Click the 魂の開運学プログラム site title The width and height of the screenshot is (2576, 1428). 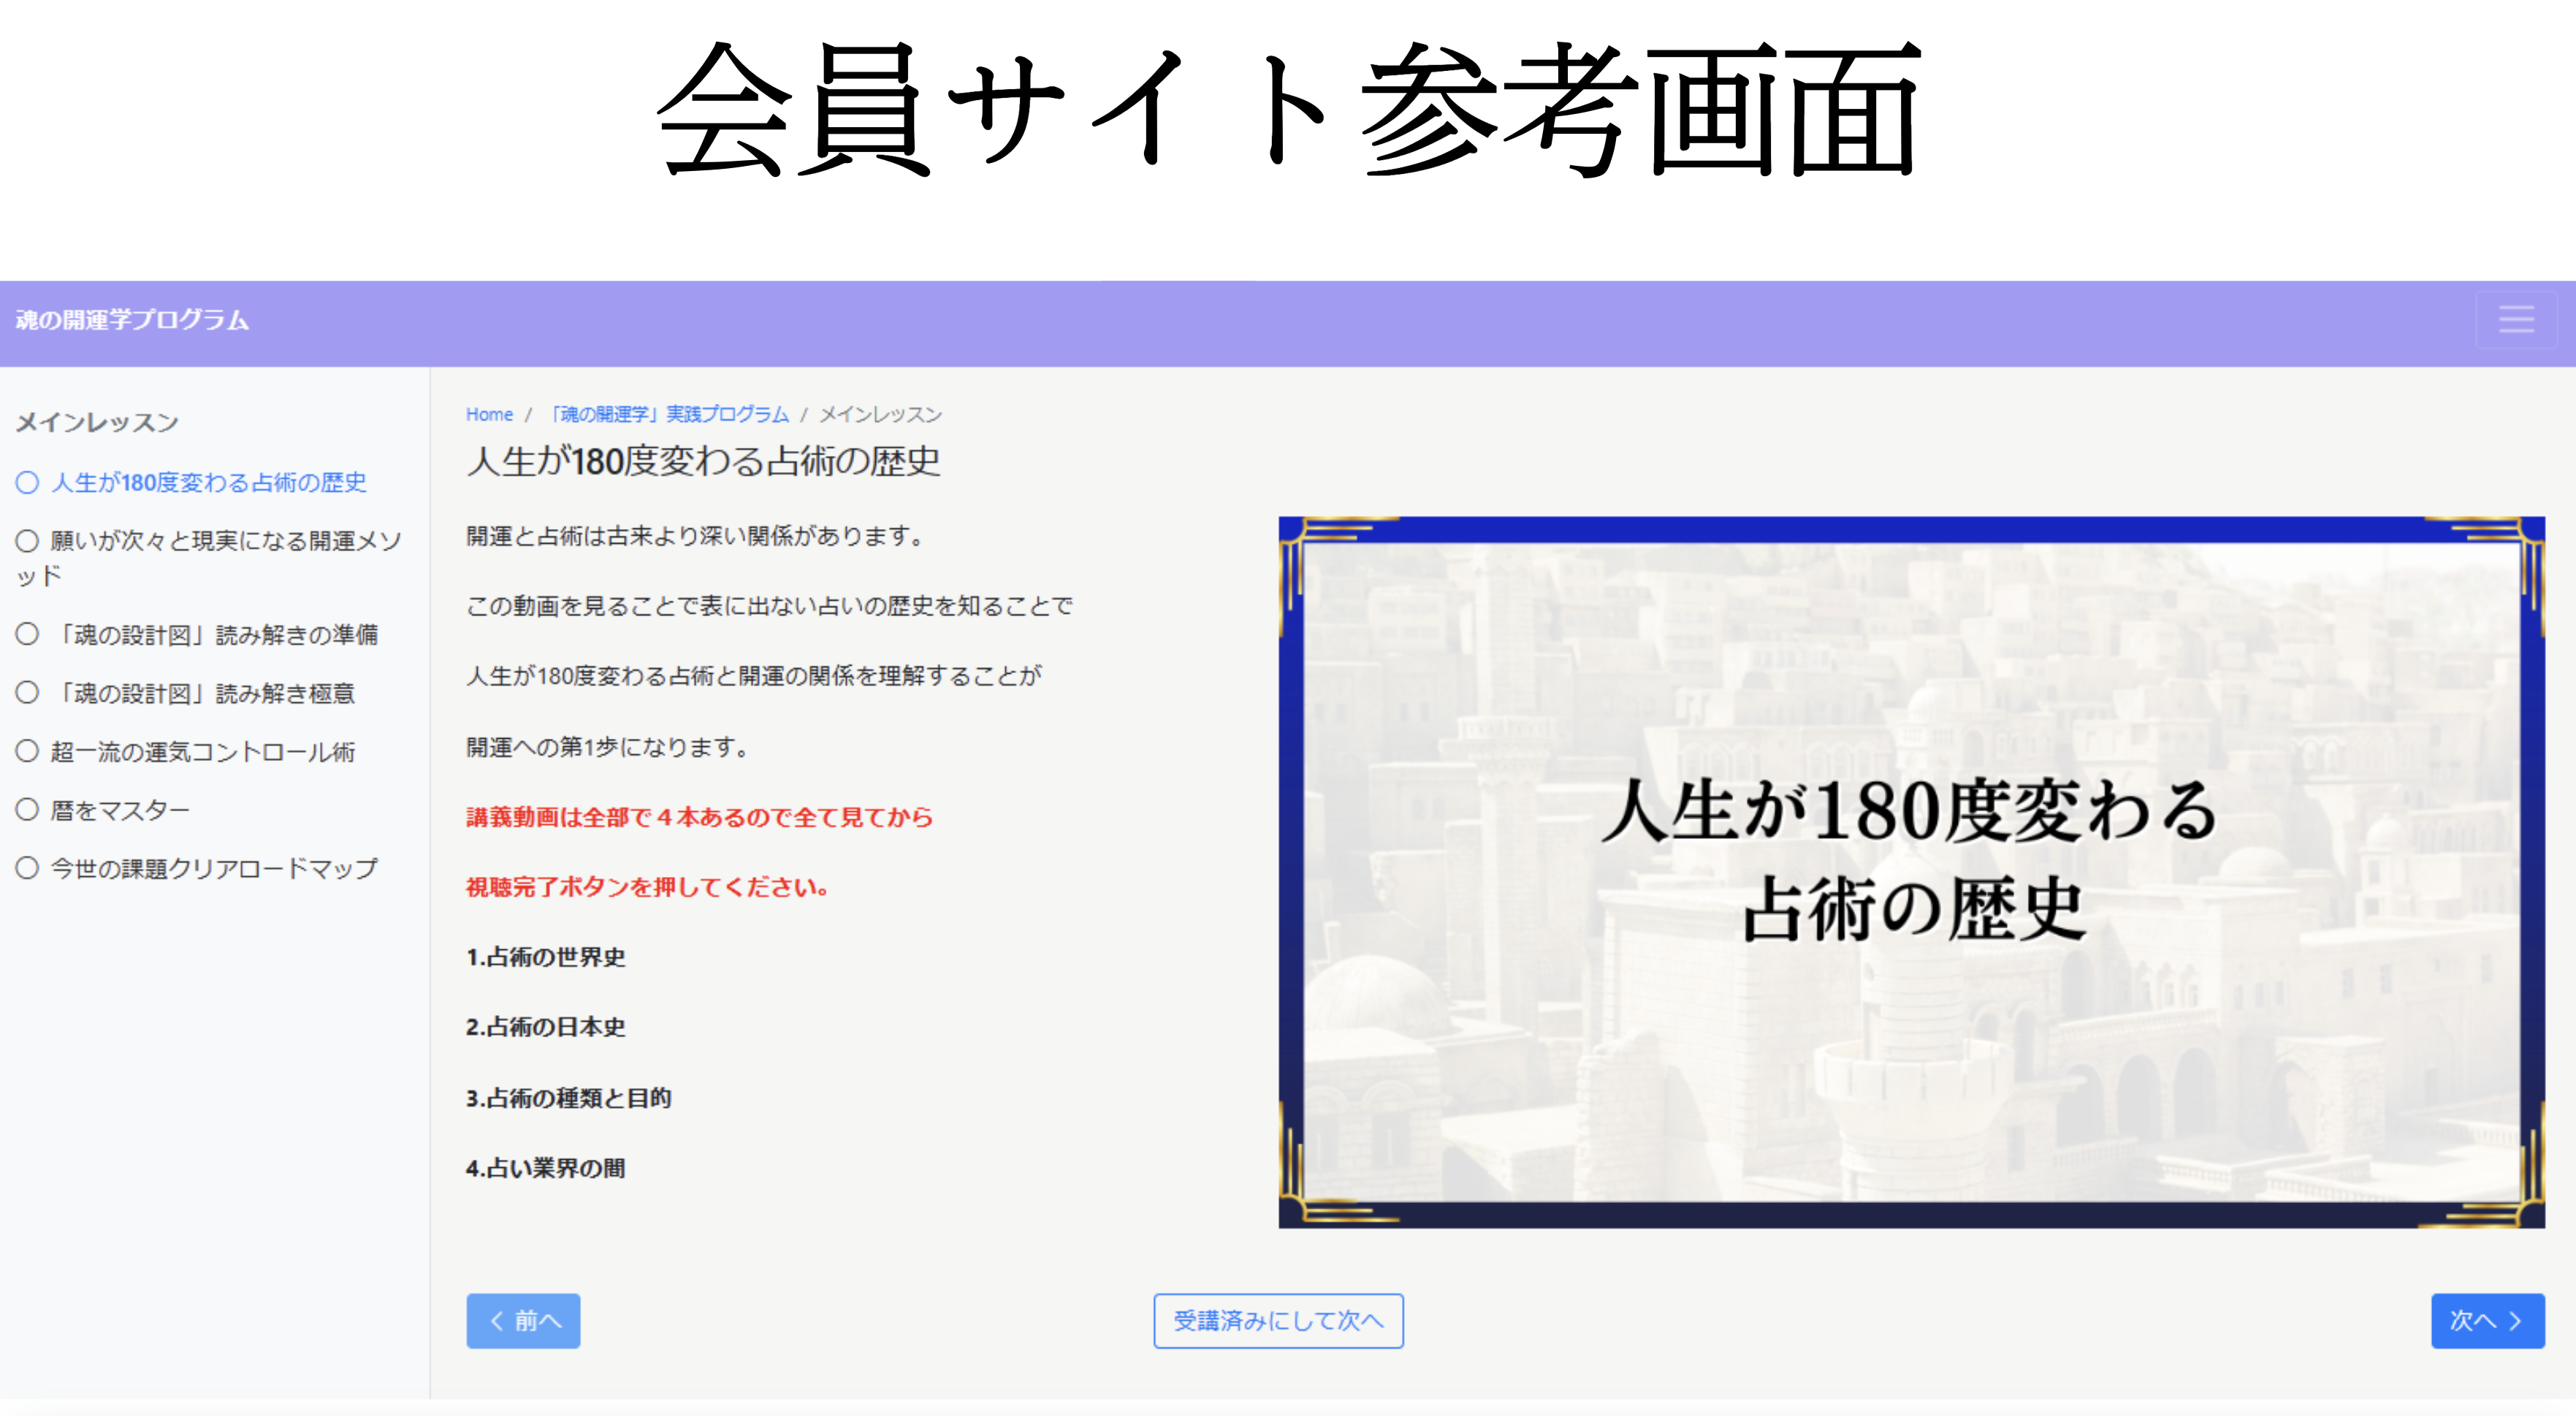point(132,320)
